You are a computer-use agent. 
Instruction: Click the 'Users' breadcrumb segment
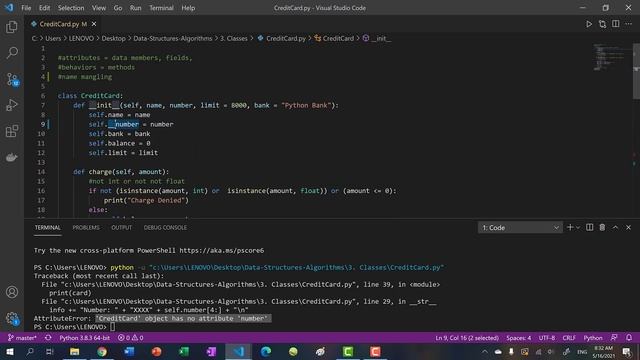click(53, 38)
